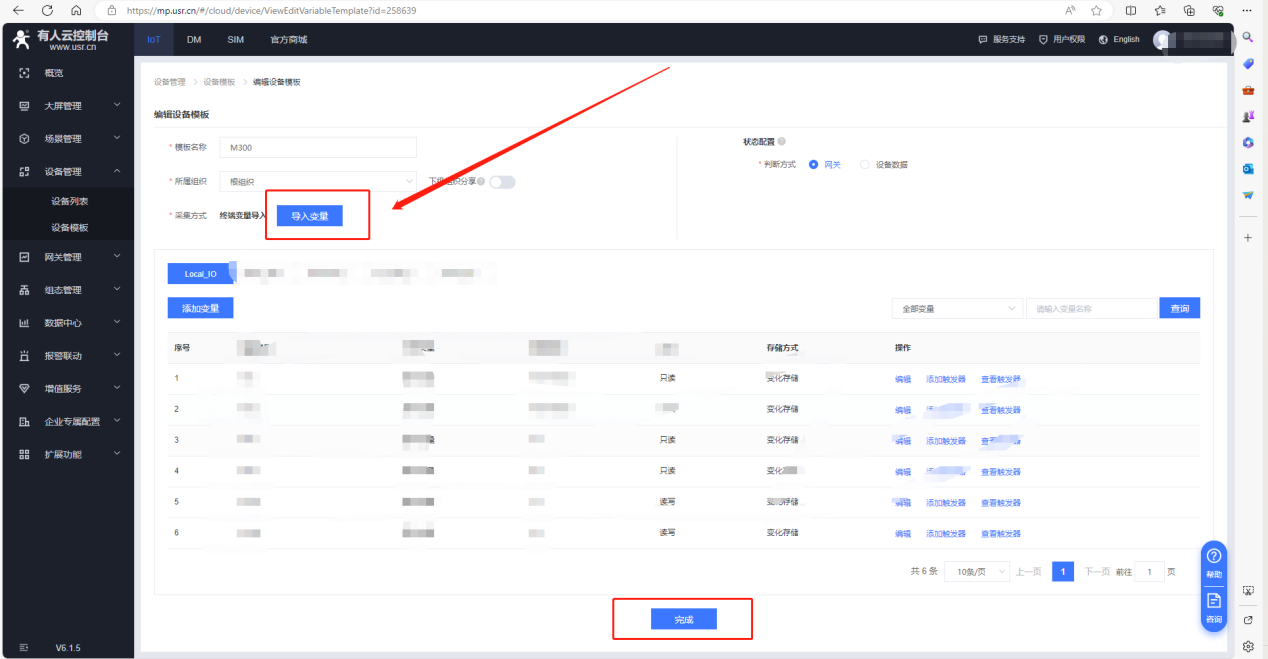Open the 全部变量 filter dropdown
Image resolution: width=1268 pixels, height=659 pixels.
click(956, 309)
